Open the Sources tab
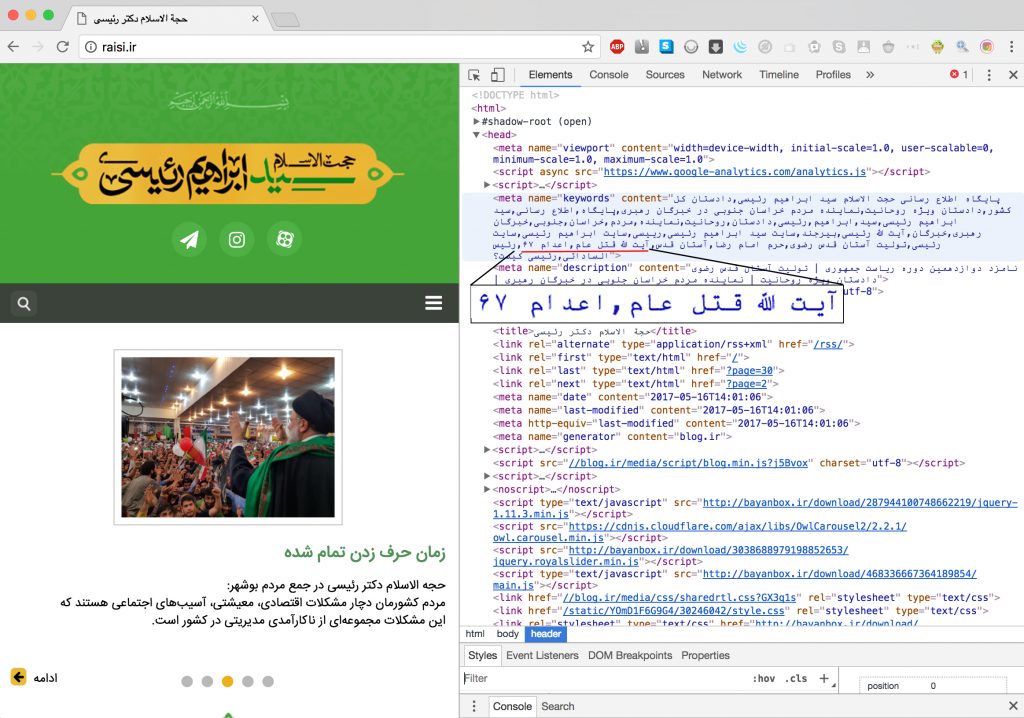The height and width of the screenshot is (718, 1024). (665, 74)
